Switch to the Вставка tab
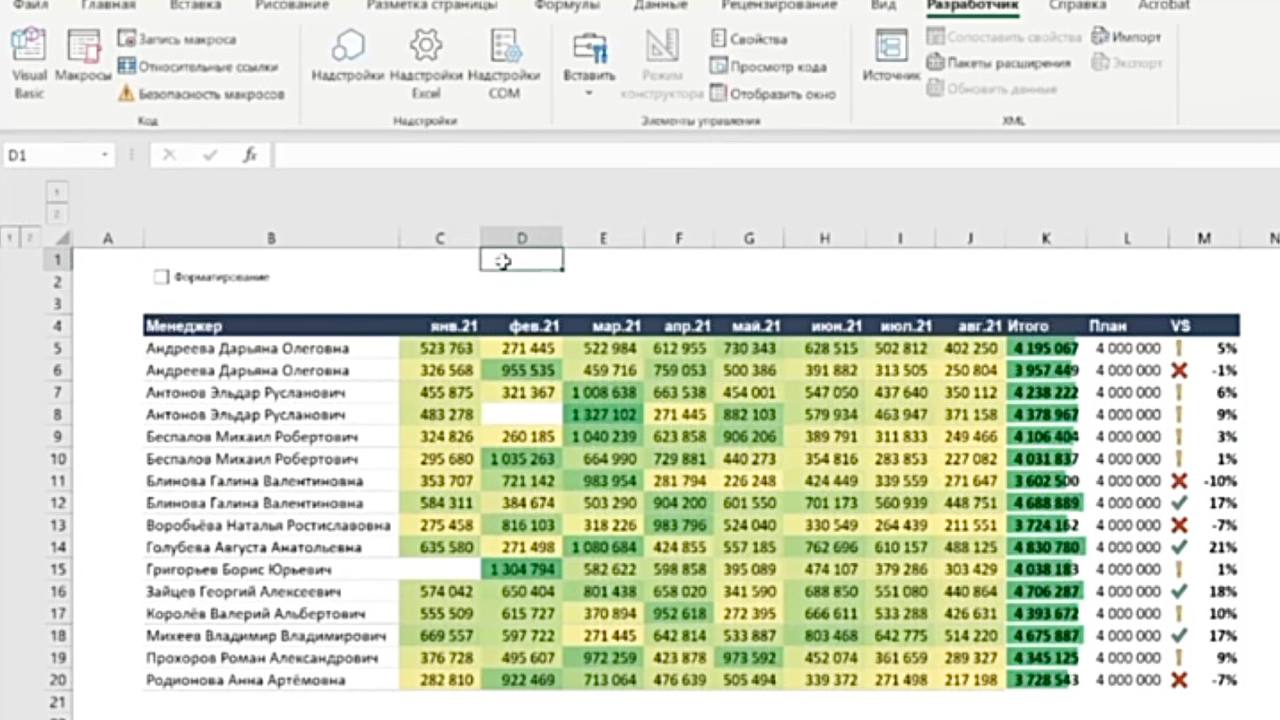This screenshot has width=1280, height=720. pyautogui.click(x=196, y=5)
